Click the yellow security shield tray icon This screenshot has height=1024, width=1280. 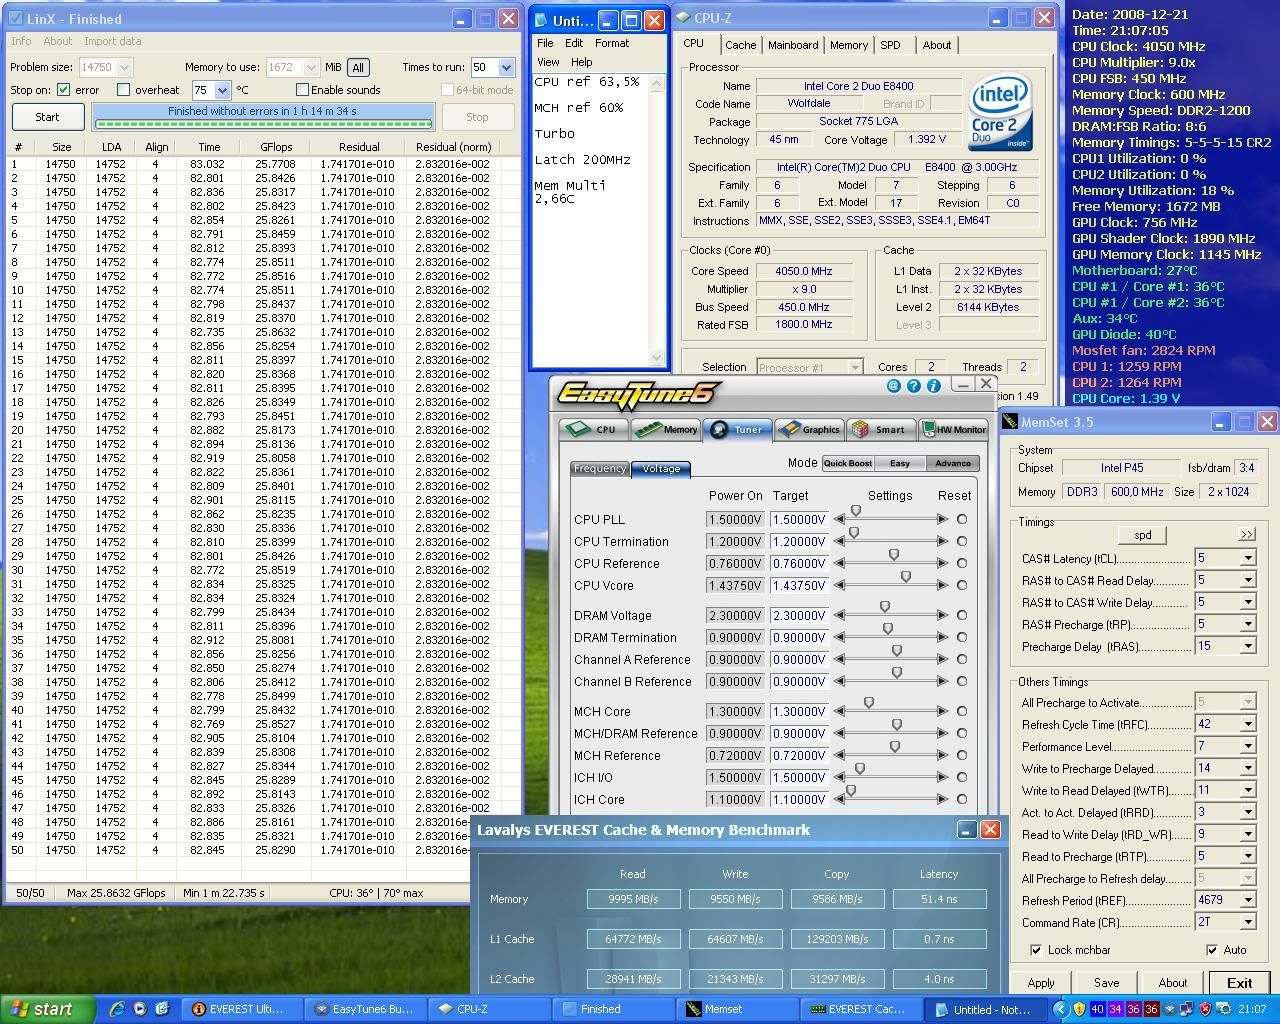point(1080,1009)
